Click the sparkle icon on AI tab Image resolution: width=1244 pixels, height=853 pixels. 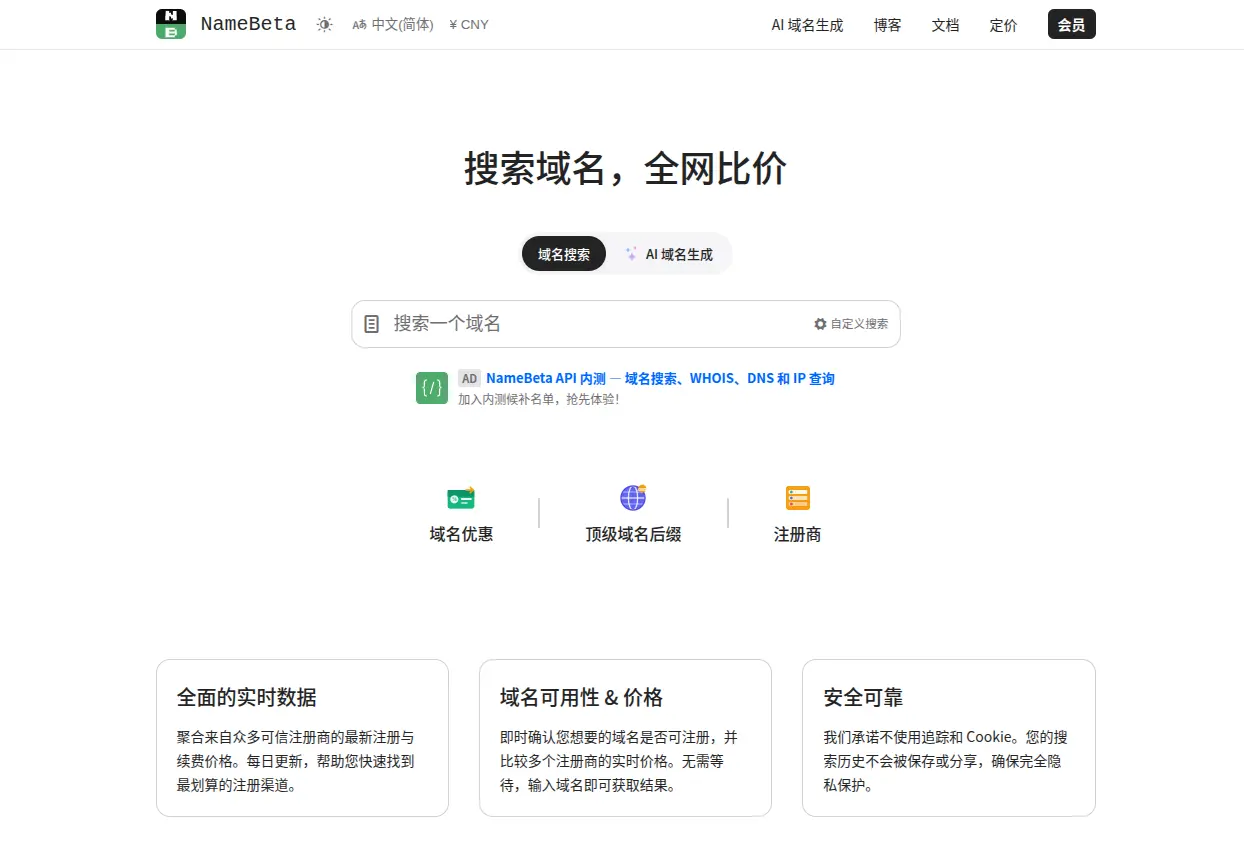point(631,254)
